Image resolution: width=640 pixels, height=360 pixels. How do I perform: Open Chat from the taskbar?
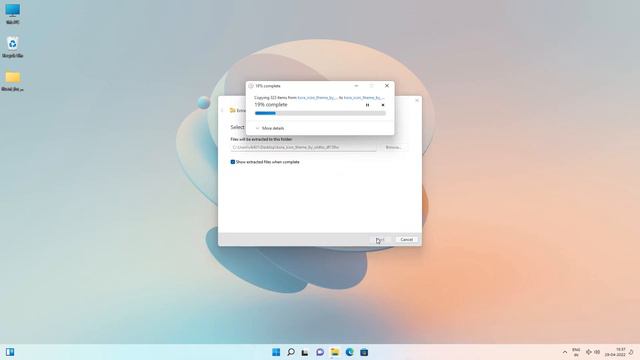(x=320, y=352)
